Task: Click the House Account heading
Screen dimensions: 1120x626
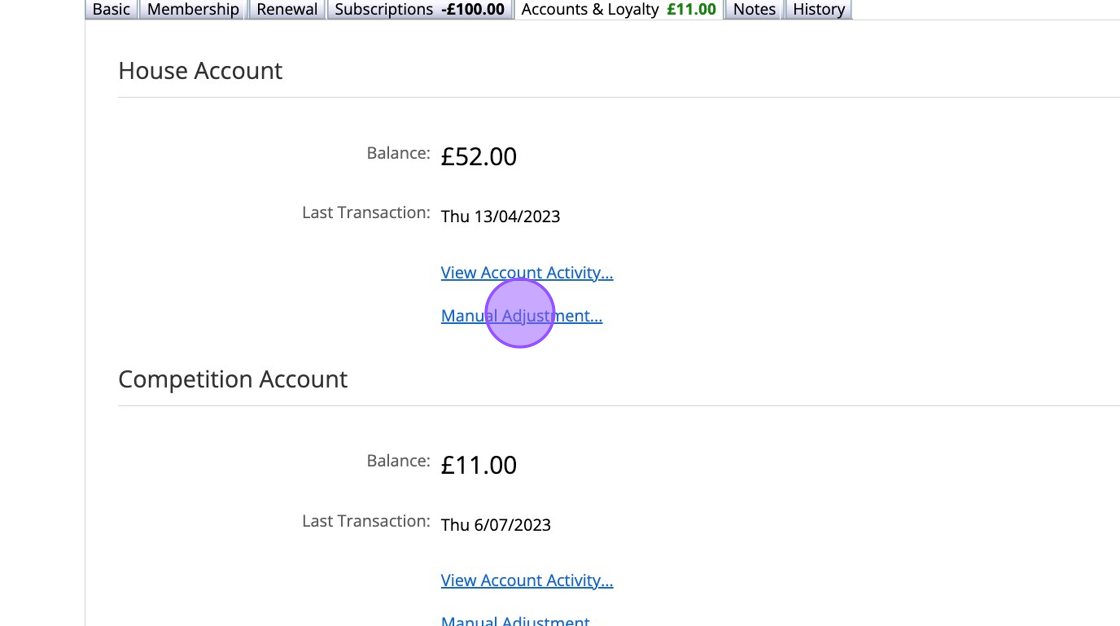Action: click(x=200, y=71)
